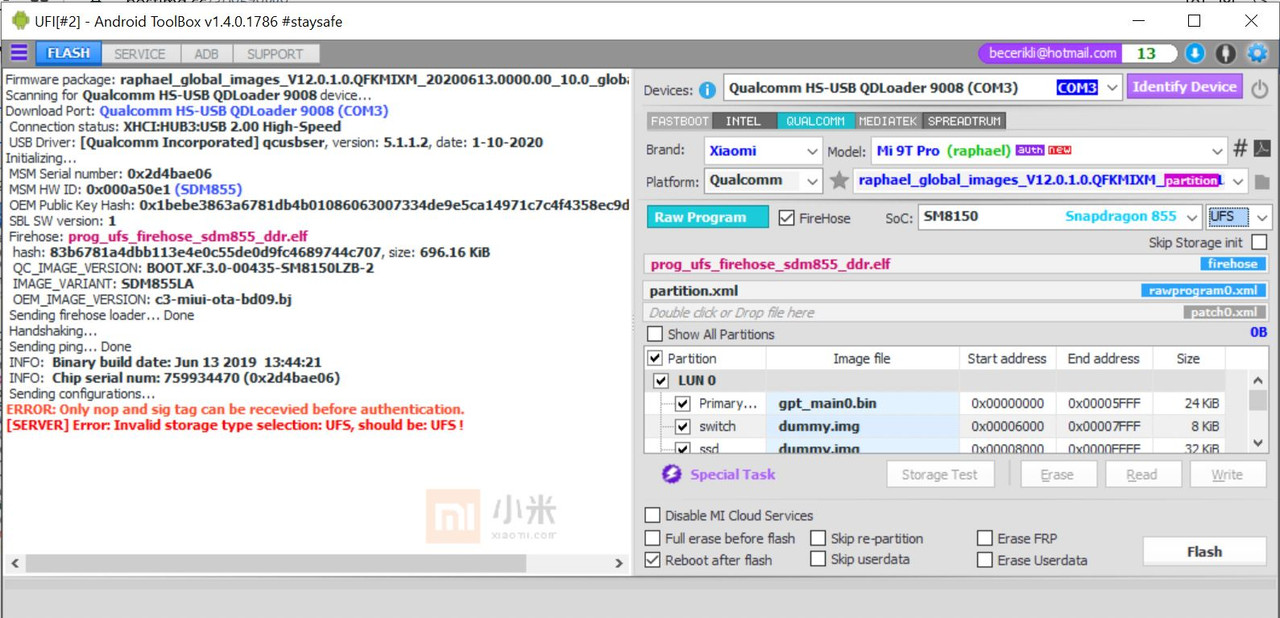Open the Platform dropdown showing Qualcomm
The width and height of the screenshot is (1280, 618).
(x=813, y=181)
